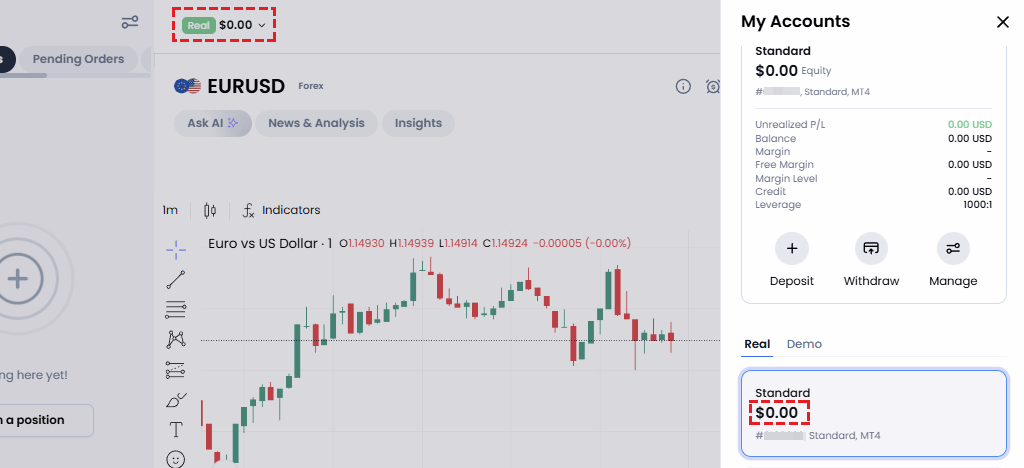1024x468 pixels.
Task: Open the 1m timeframe selector
Action: (x=170, y=210)
